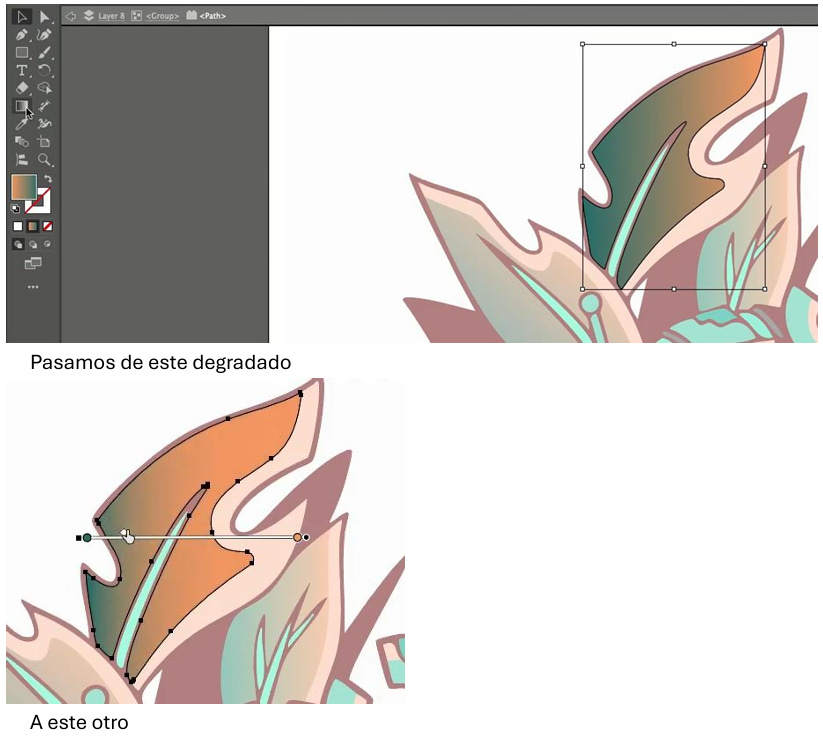The image size is (823, 736).
Task: Click the group icon beside <Group>
Action: click(136, 16)
